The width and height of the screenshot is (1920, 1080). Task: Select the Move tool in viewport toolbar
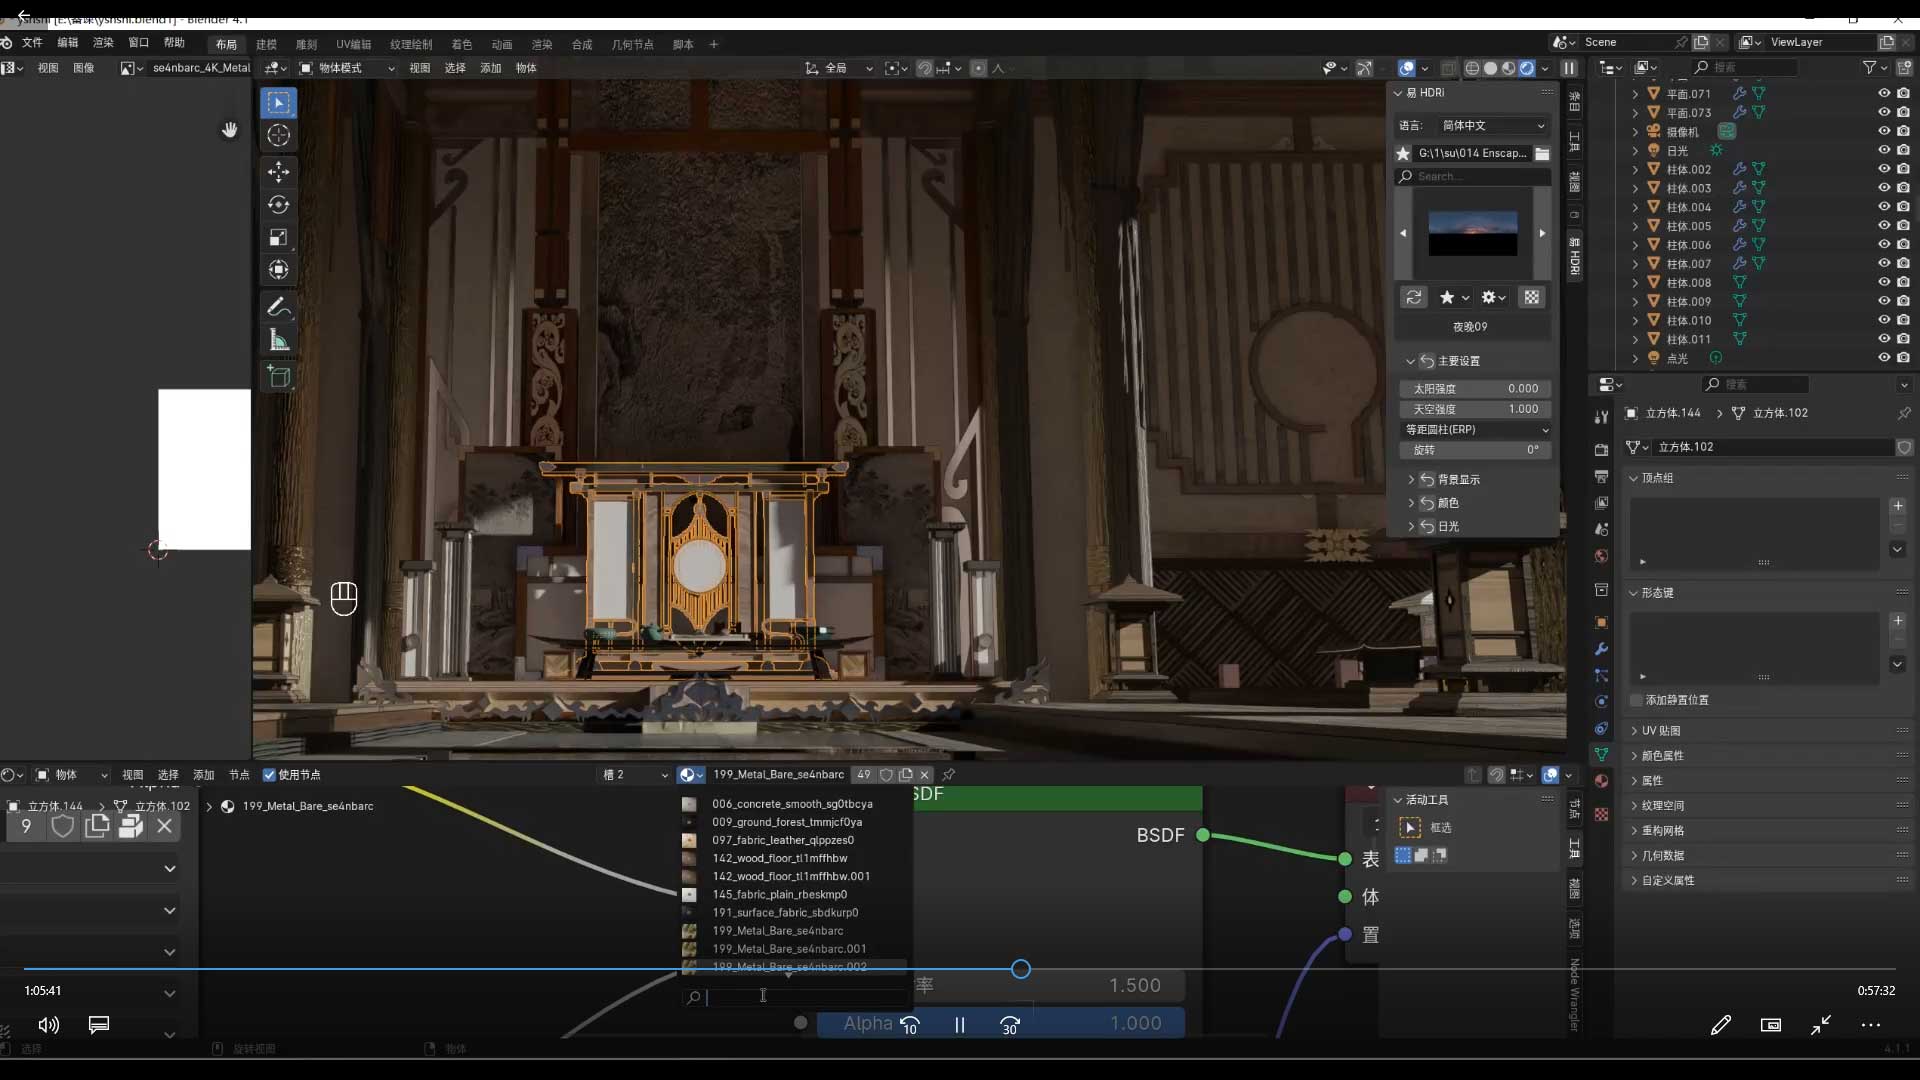click(x=278, y=172)
